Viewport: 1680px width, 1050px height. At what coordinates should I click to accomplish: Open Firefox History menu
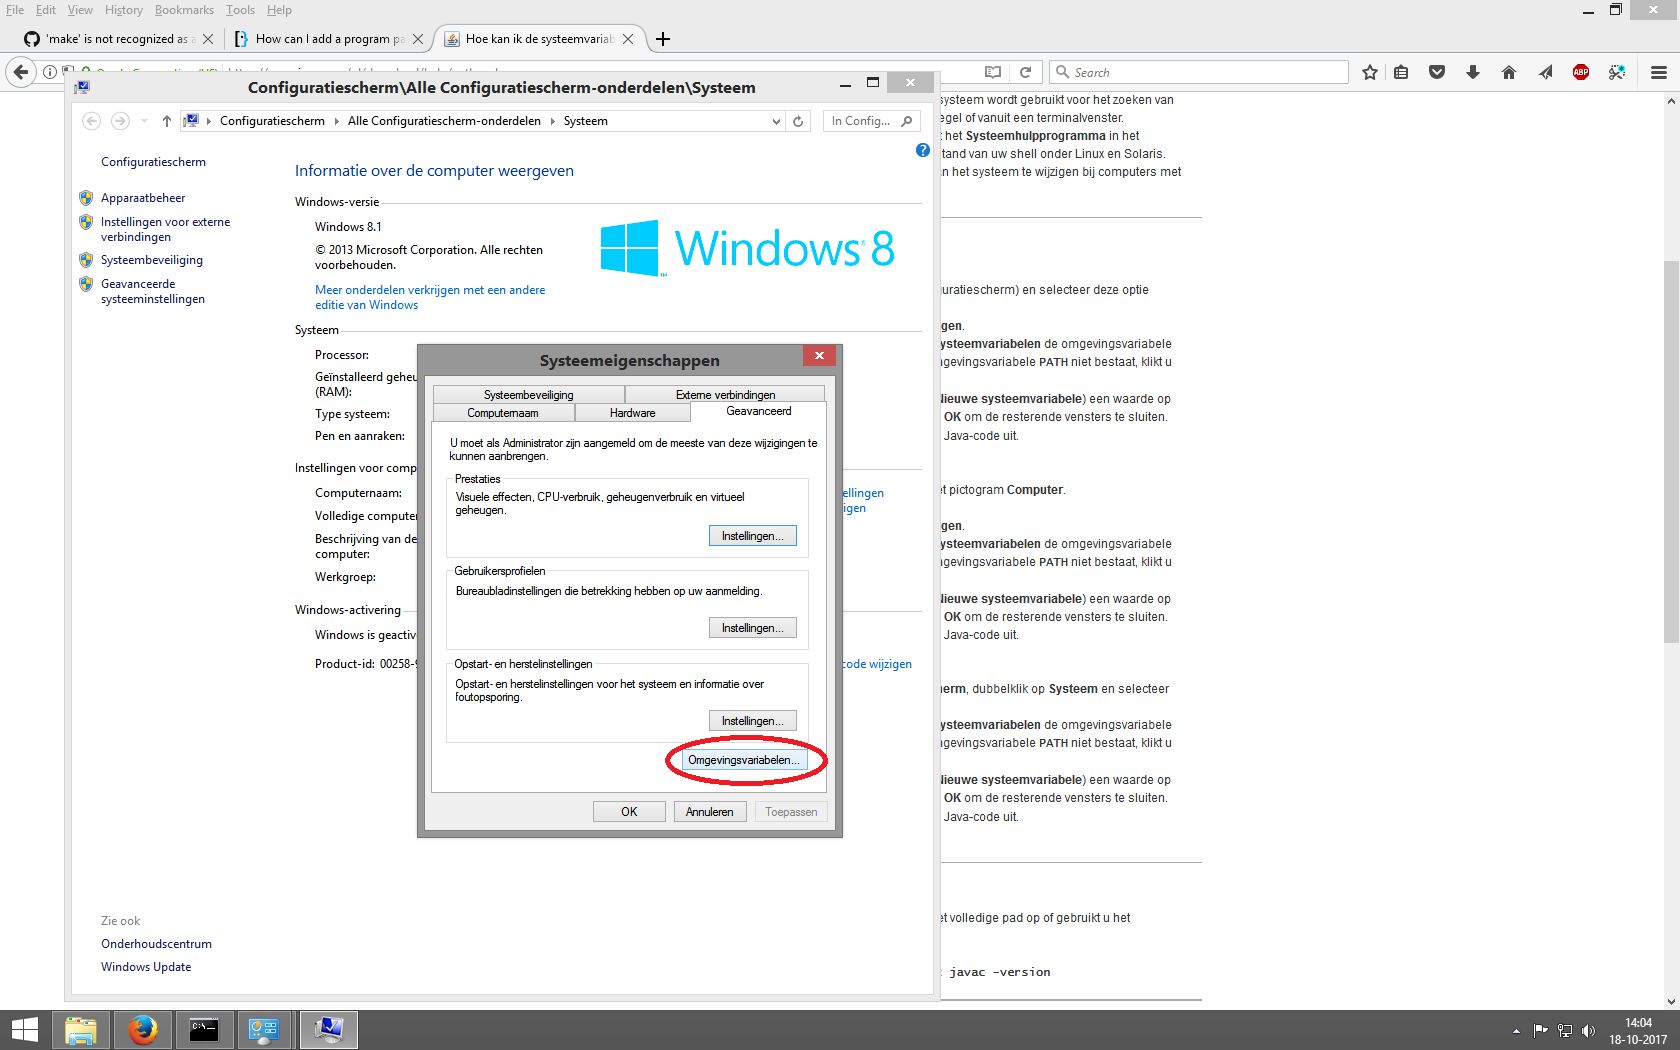[x=124, y=10]
